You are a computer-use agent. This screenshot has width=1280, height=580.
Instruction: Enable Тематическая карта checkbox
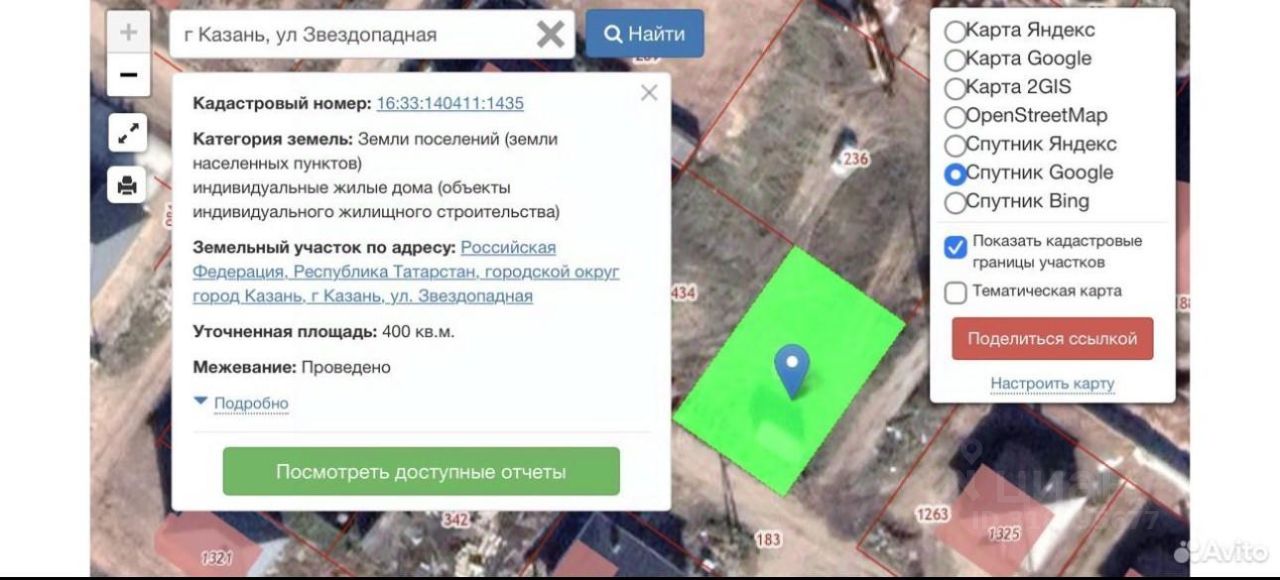(955, 292)
